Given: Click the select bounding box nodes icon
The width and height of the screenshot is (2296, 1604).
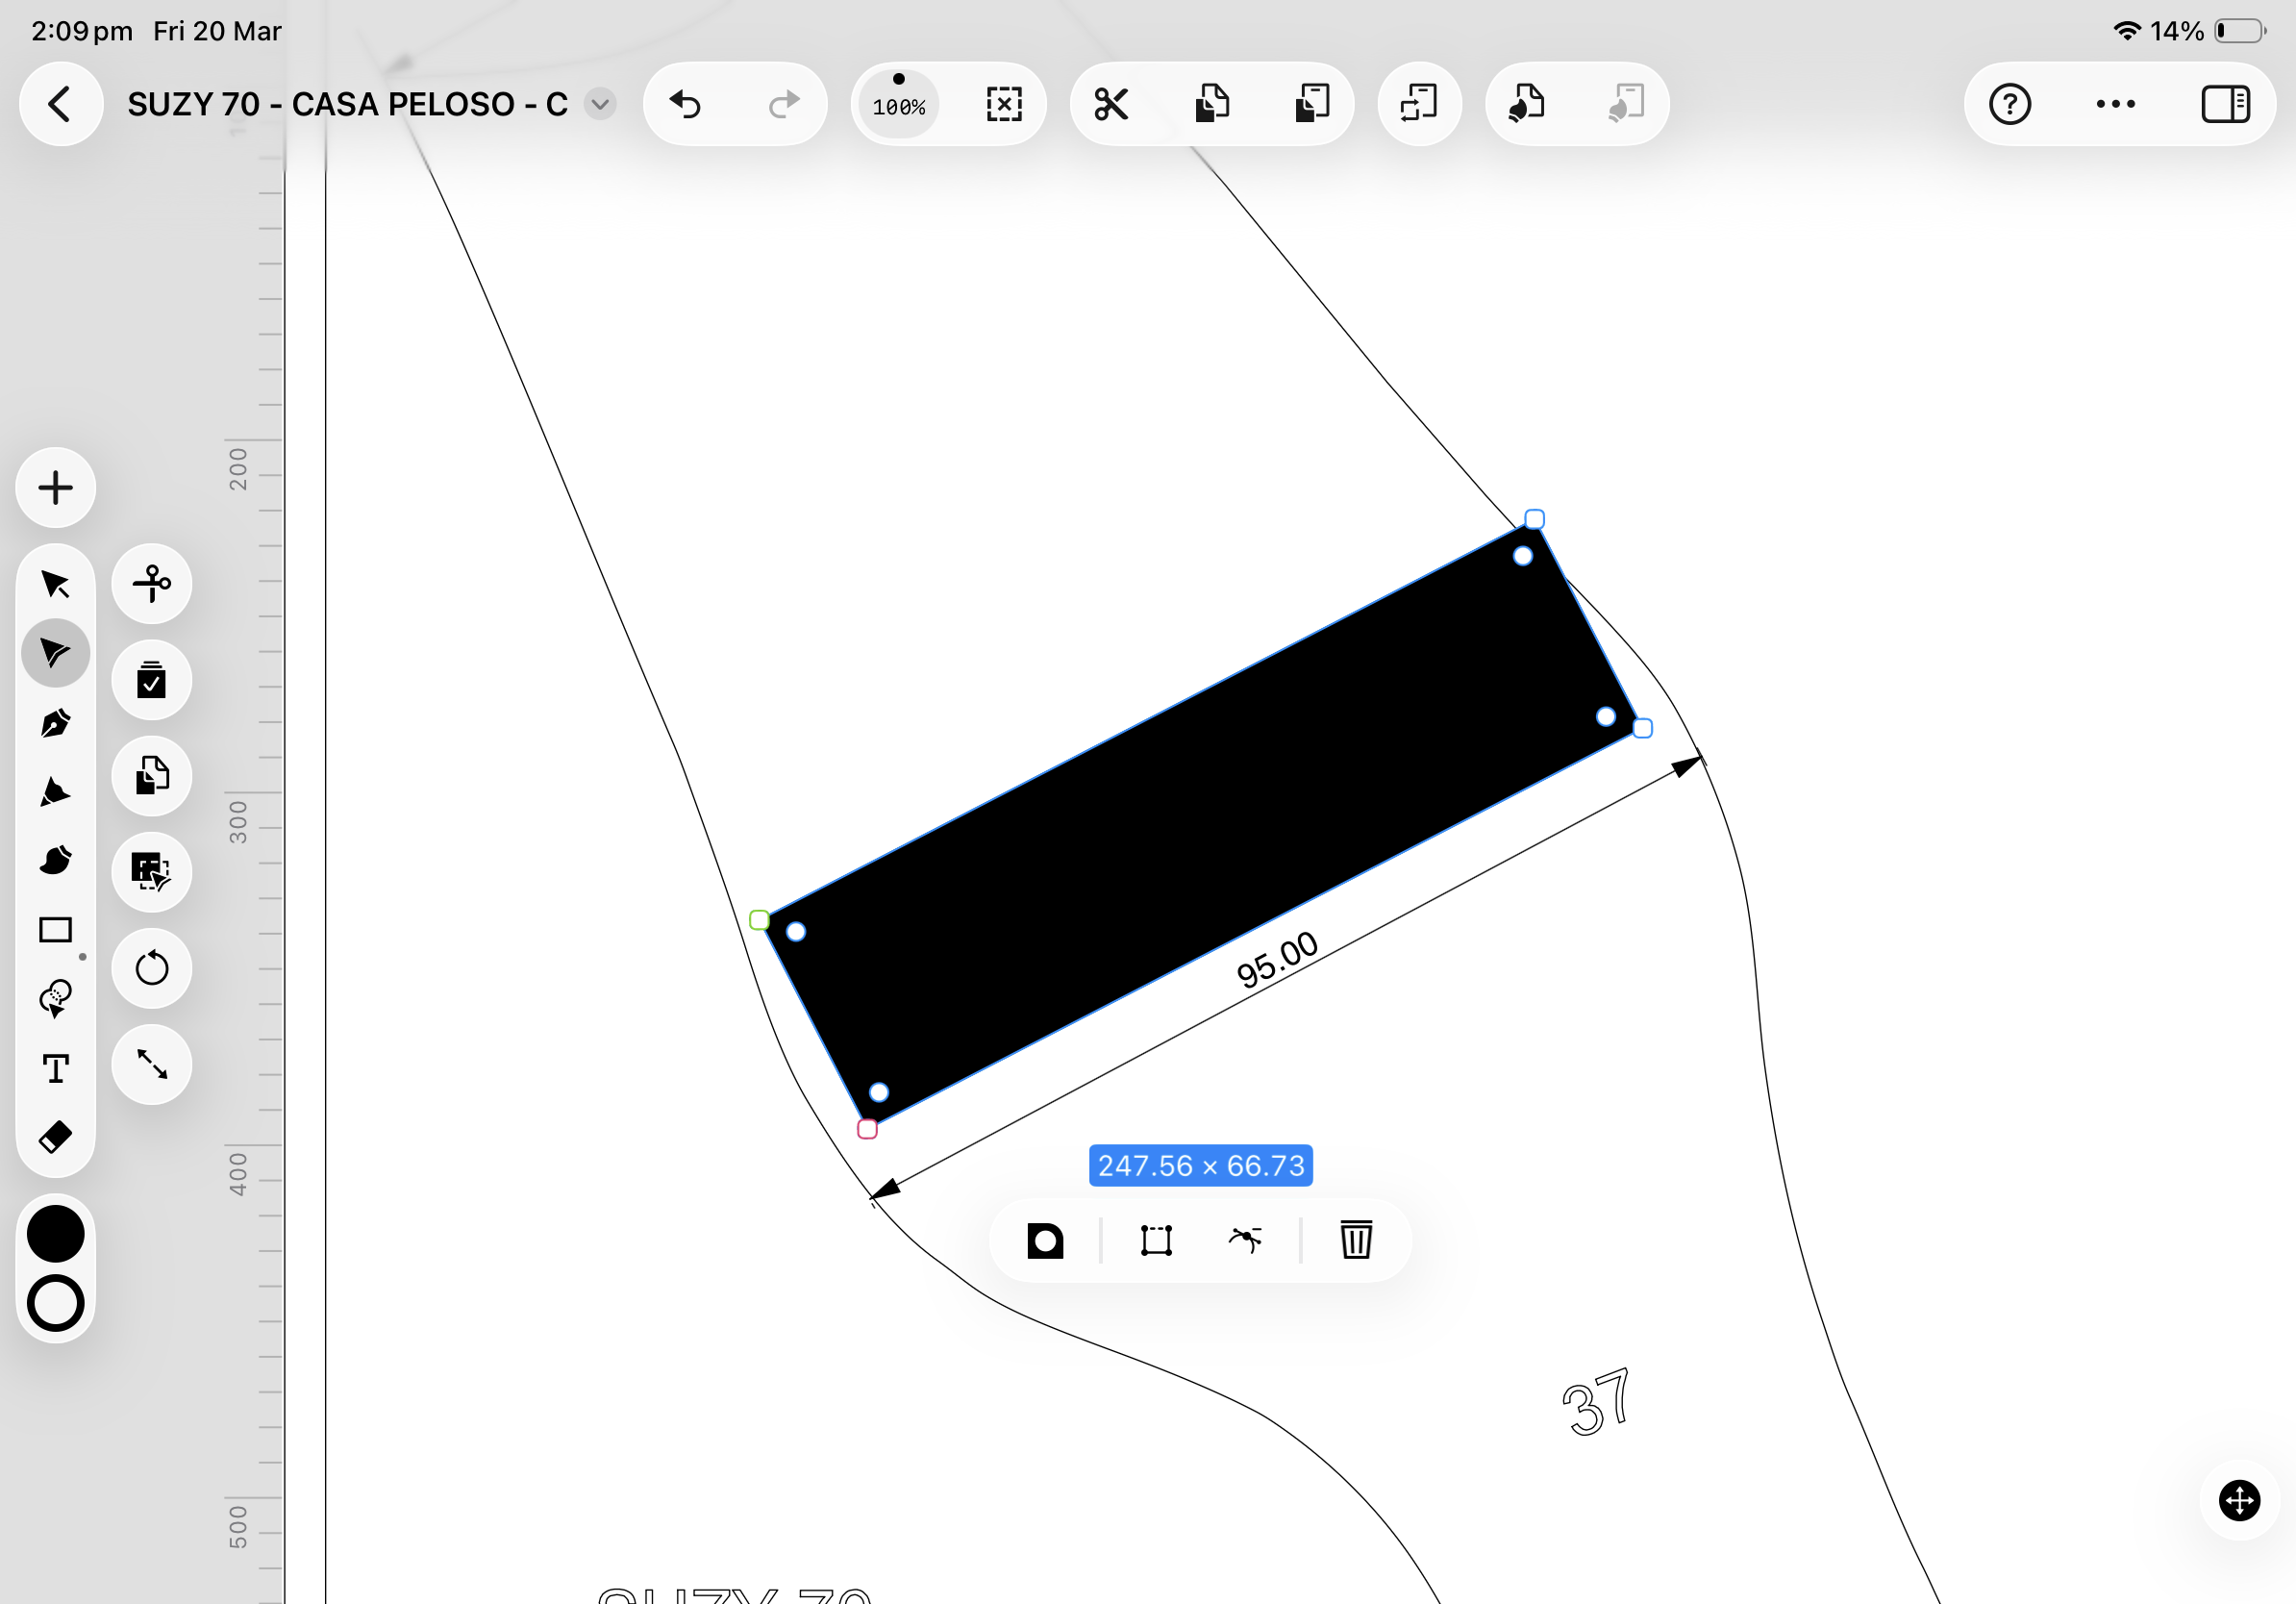Looking at the screenshot, I should pos(1156,1240).
